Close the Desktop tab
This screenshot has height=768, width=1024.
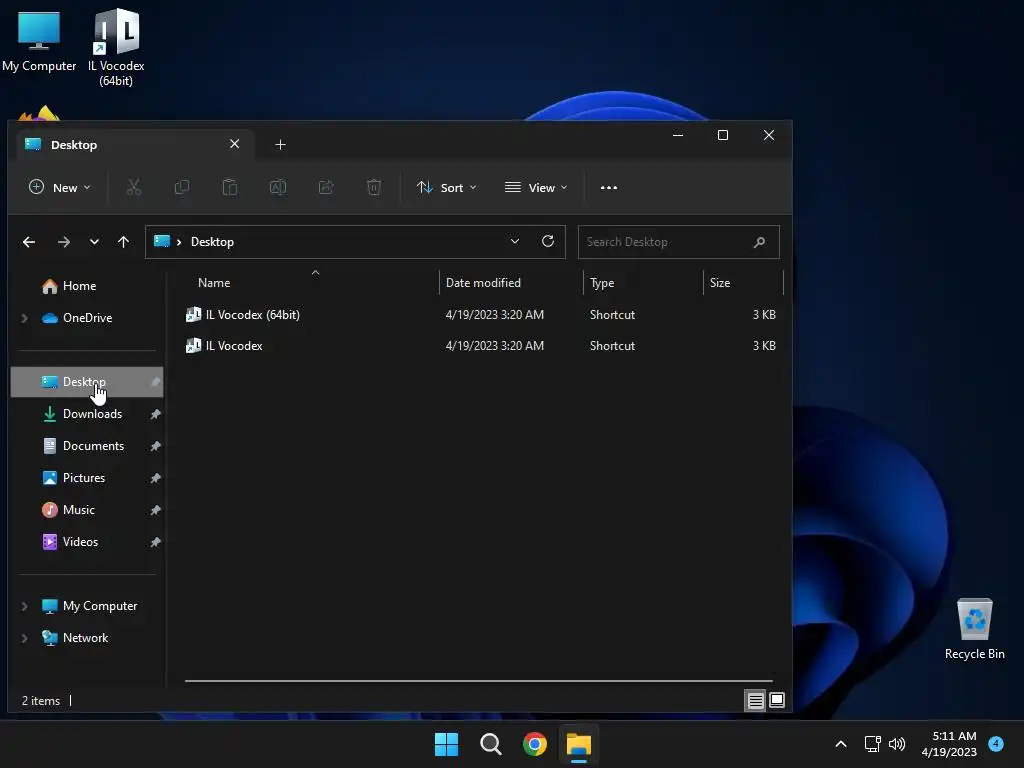(x=234, y=144)
